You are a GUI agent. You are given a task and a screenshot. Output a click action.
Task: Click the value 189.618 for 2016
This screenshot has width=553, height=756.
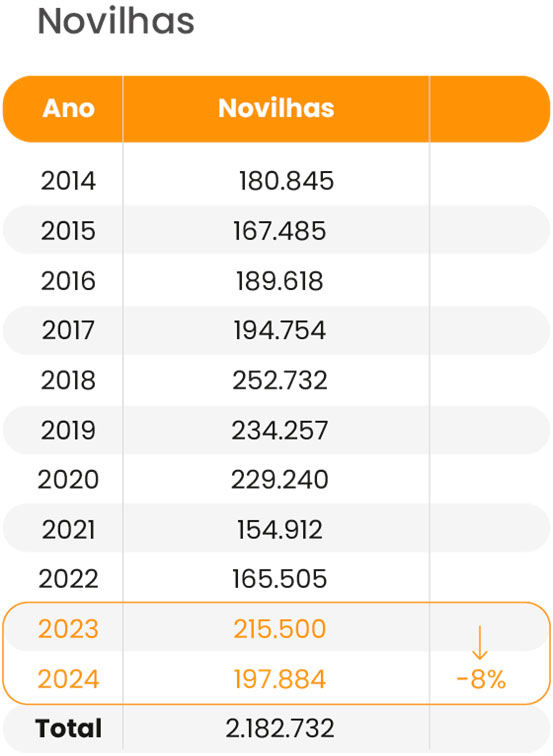tap(280, 281)
